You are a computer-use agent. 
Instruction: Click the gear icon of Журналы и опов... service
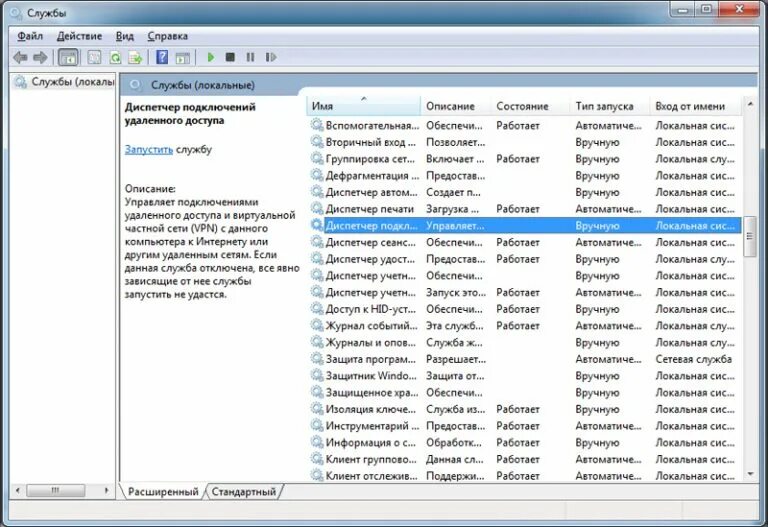click(x=317, y=342)
